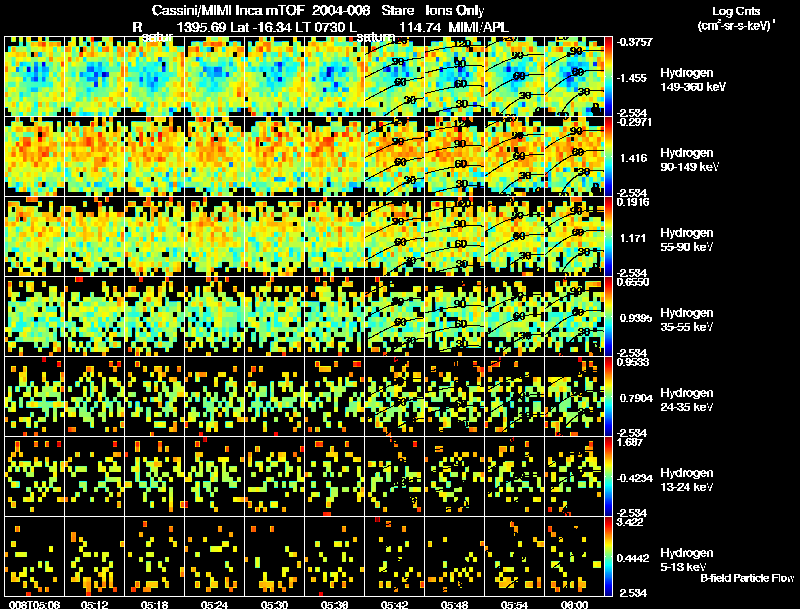Click the 1.687 color scale value

630,442
